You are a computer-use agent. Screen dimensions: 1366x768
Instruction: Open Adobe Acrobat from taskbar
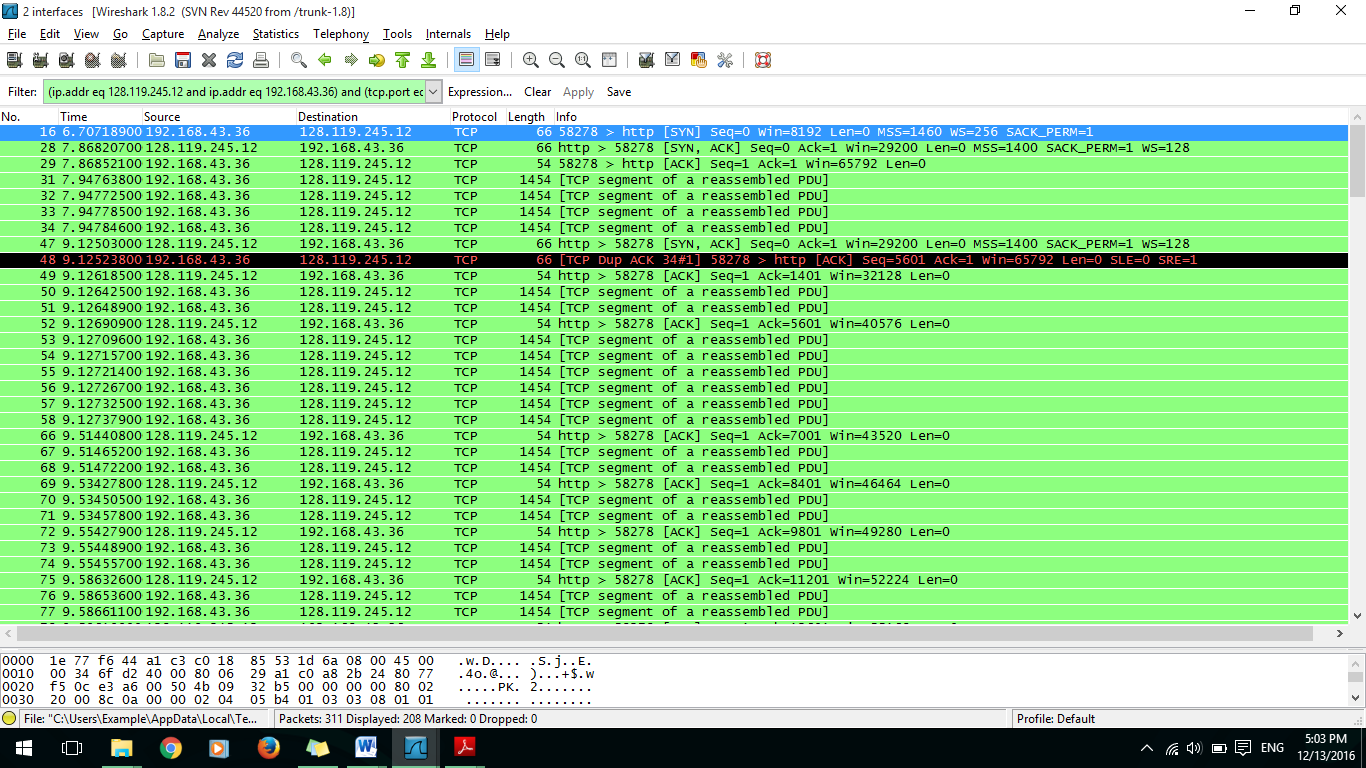click(464, 747)
